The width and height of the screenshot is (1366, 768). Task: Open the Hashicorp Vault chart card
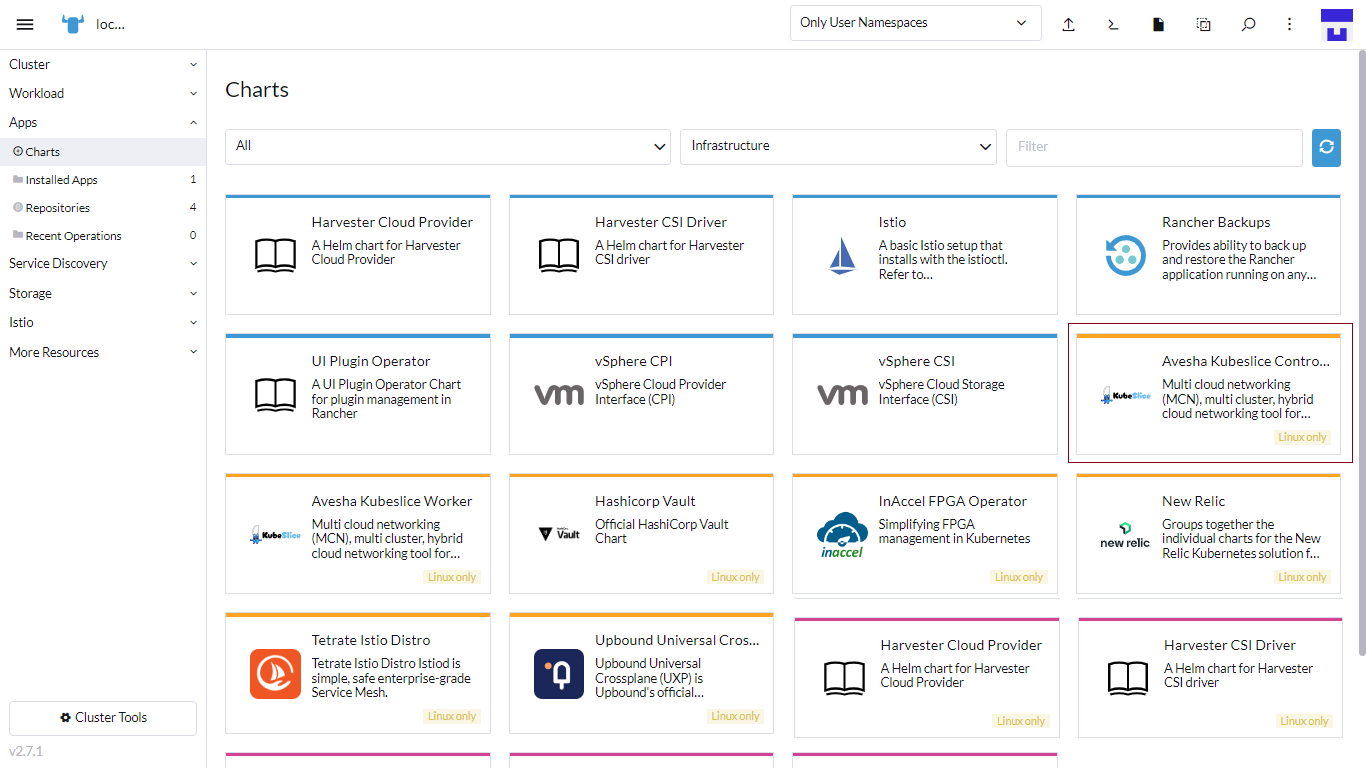click(x=641, y=534)
